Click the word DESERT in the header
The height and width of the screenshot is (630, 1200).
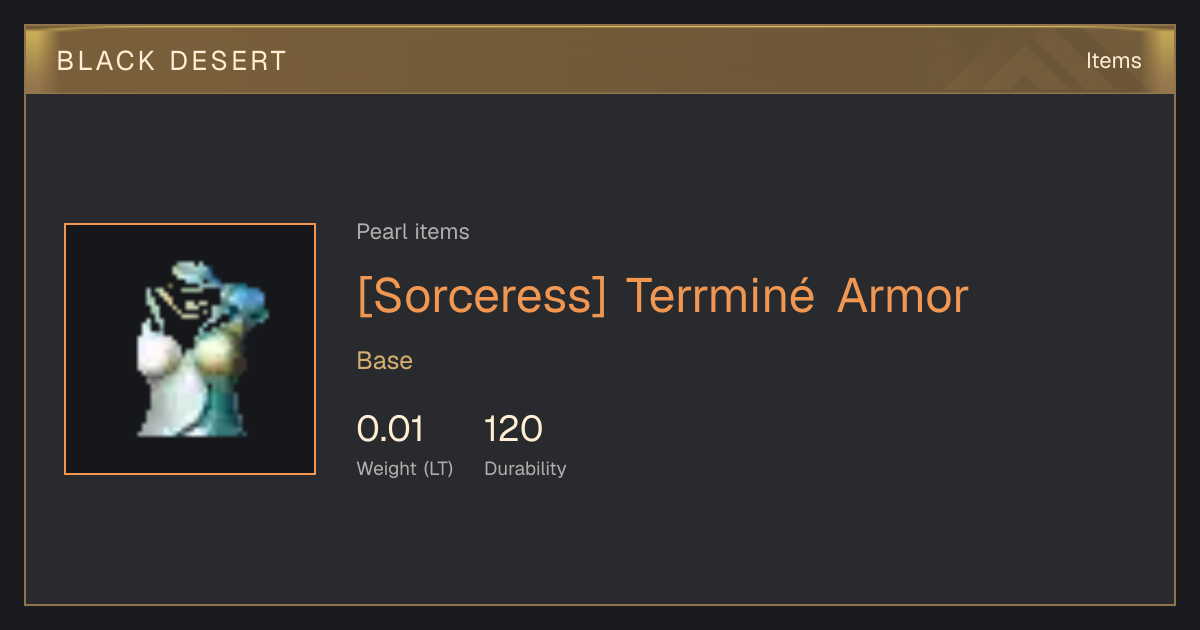(x=229, y=61)
